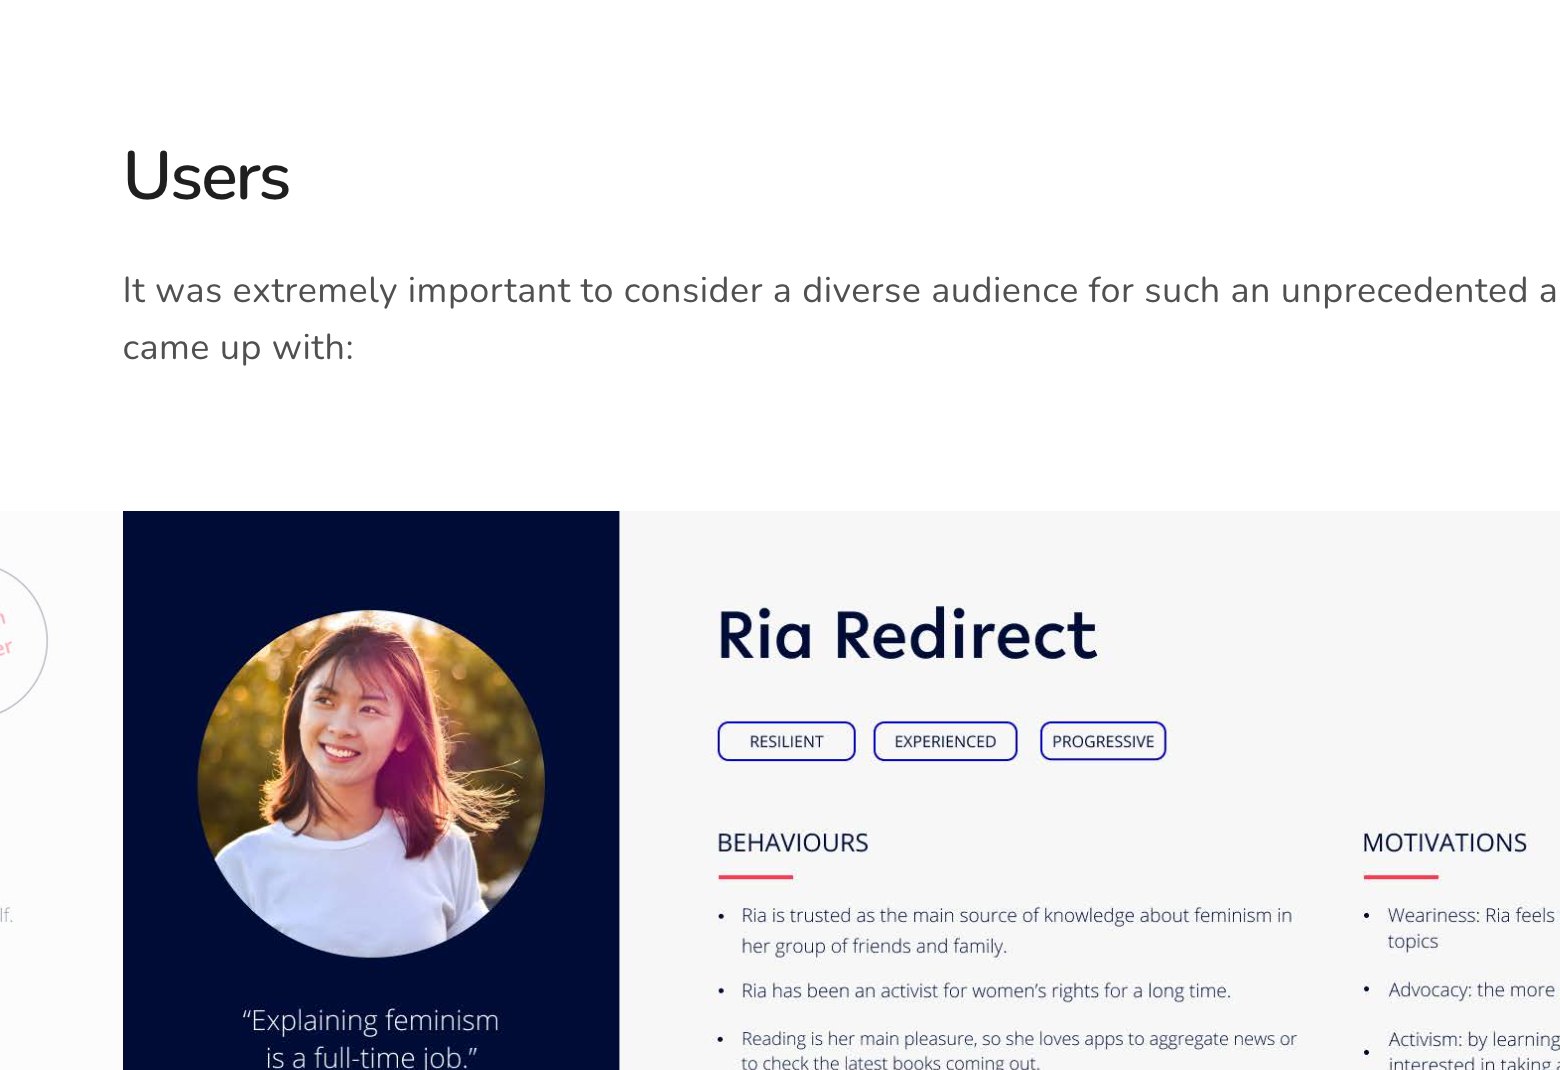This screenshot has width=1560, height=1070.
Task: Click the "Weariness: Ria feels" motivation bullet
Action: [x=1472, y=928]
